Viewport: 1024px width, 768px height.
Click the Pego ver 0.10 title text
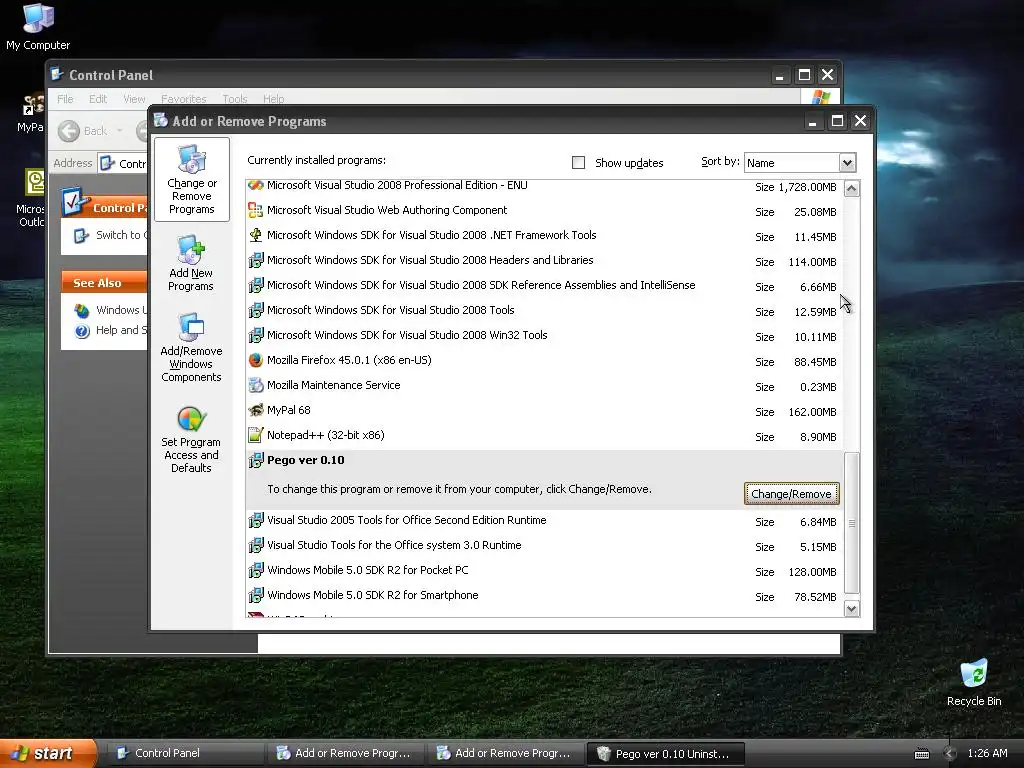pos(306,460)
